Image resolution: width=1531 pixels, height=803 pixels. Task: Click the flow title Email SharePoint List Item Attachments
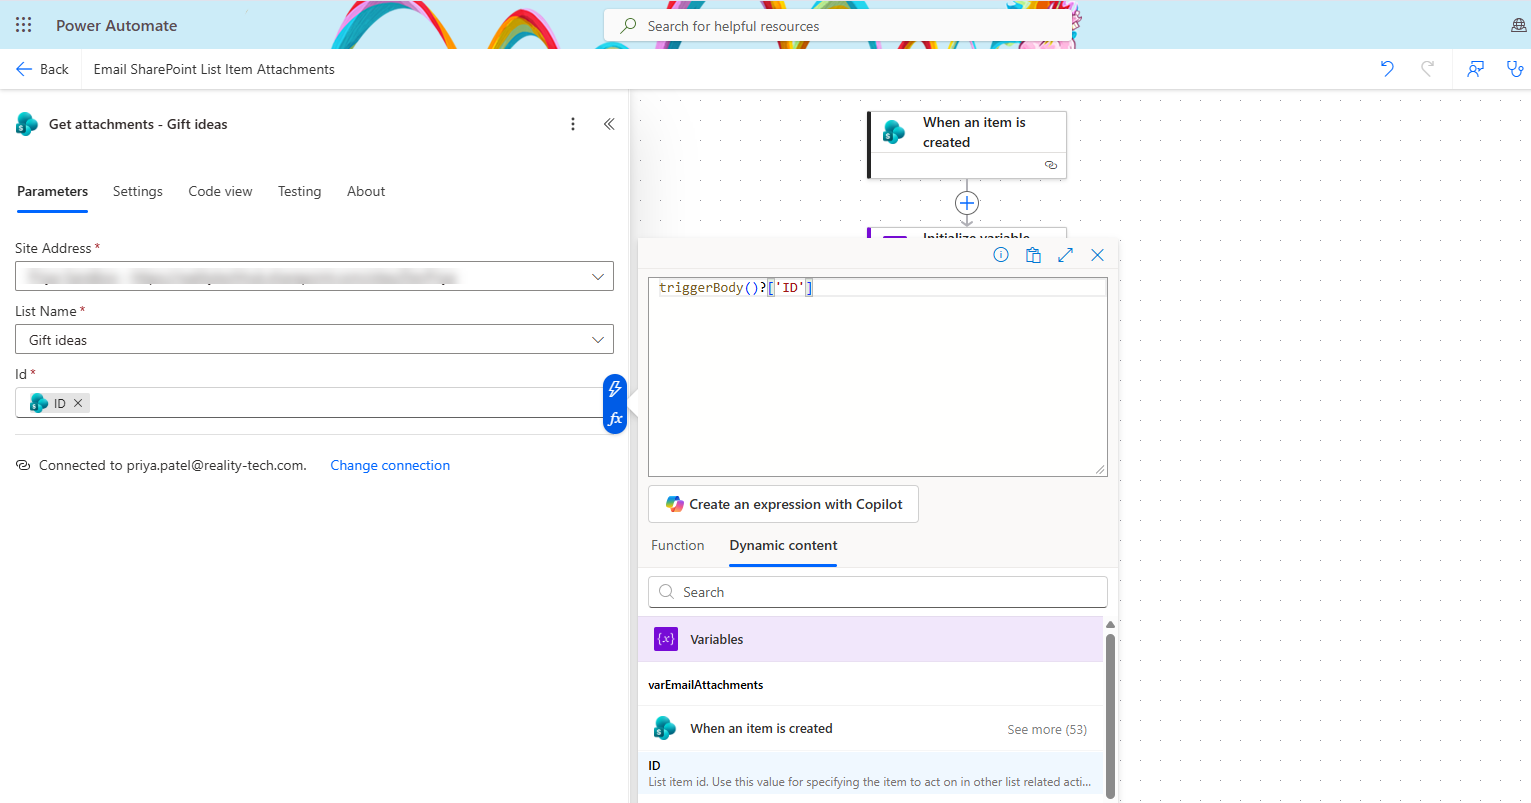pyautogui.click(x=214, y=69)
